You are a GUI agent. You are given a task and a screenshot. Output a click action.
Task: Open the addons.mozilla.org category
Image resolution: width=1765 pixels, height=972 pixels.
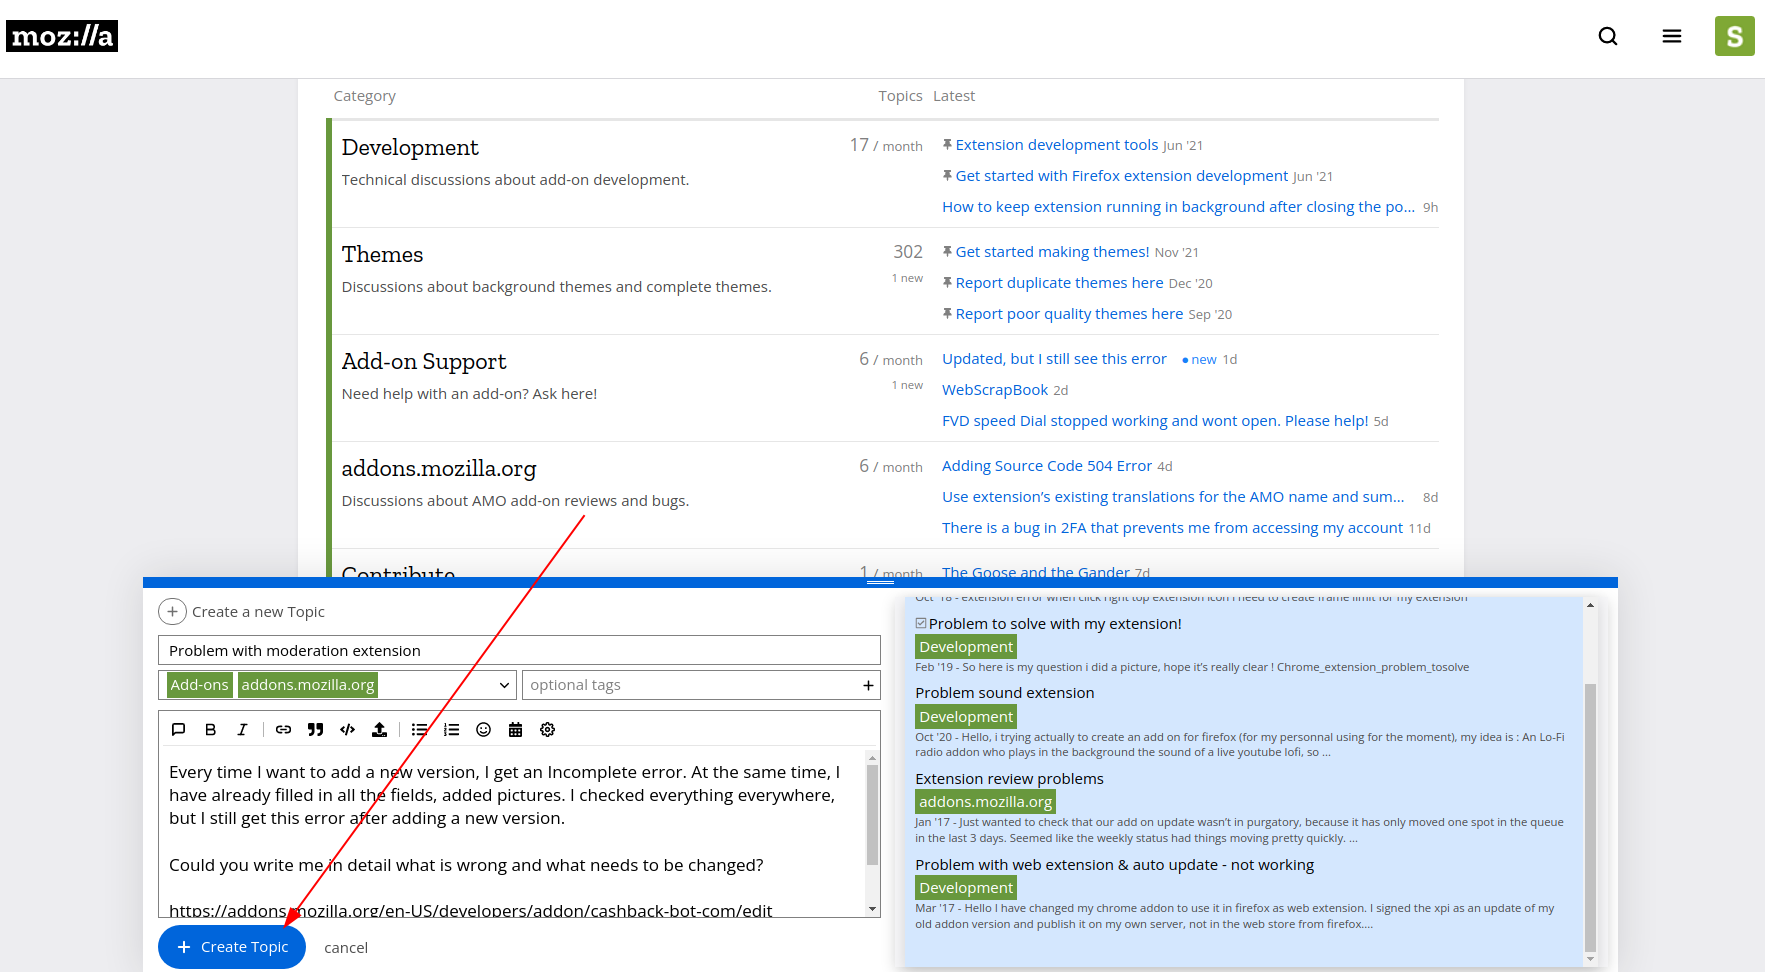439,469
